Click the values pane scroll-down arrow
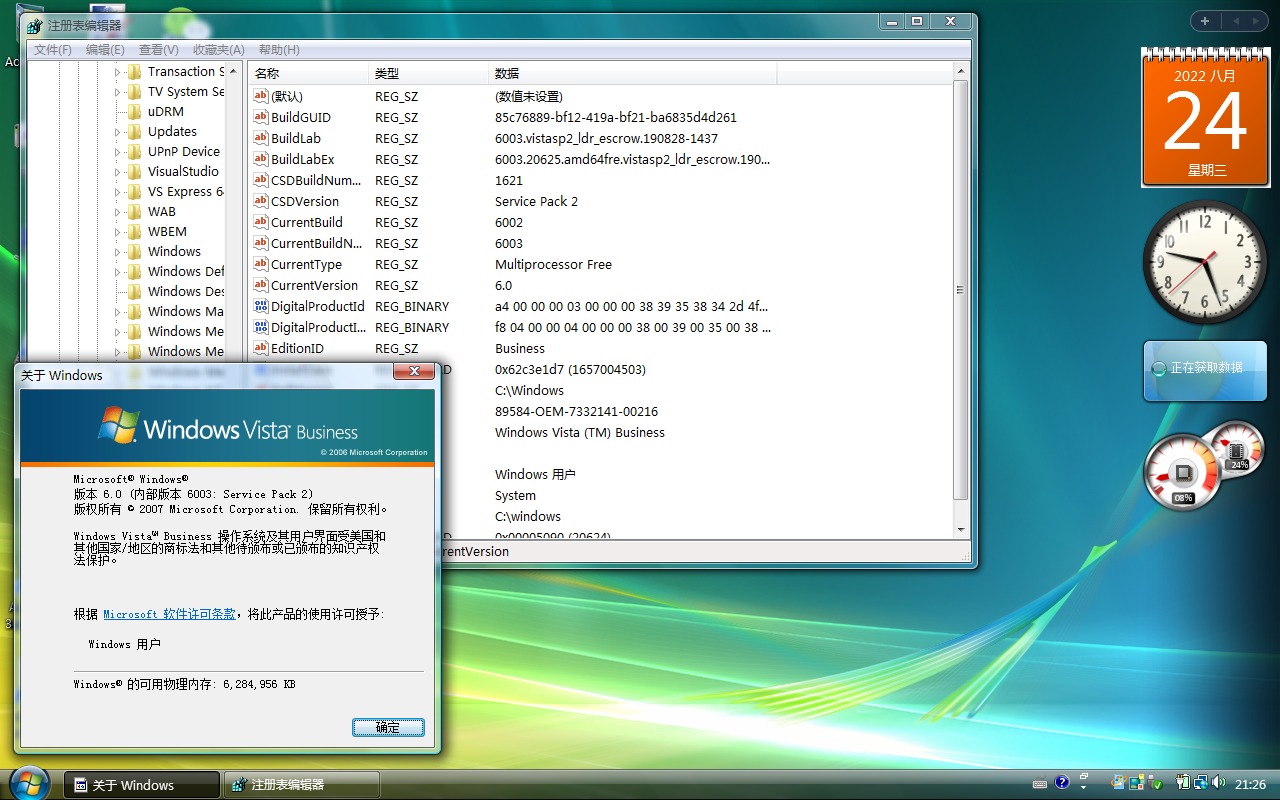 [x=960, y=529]
